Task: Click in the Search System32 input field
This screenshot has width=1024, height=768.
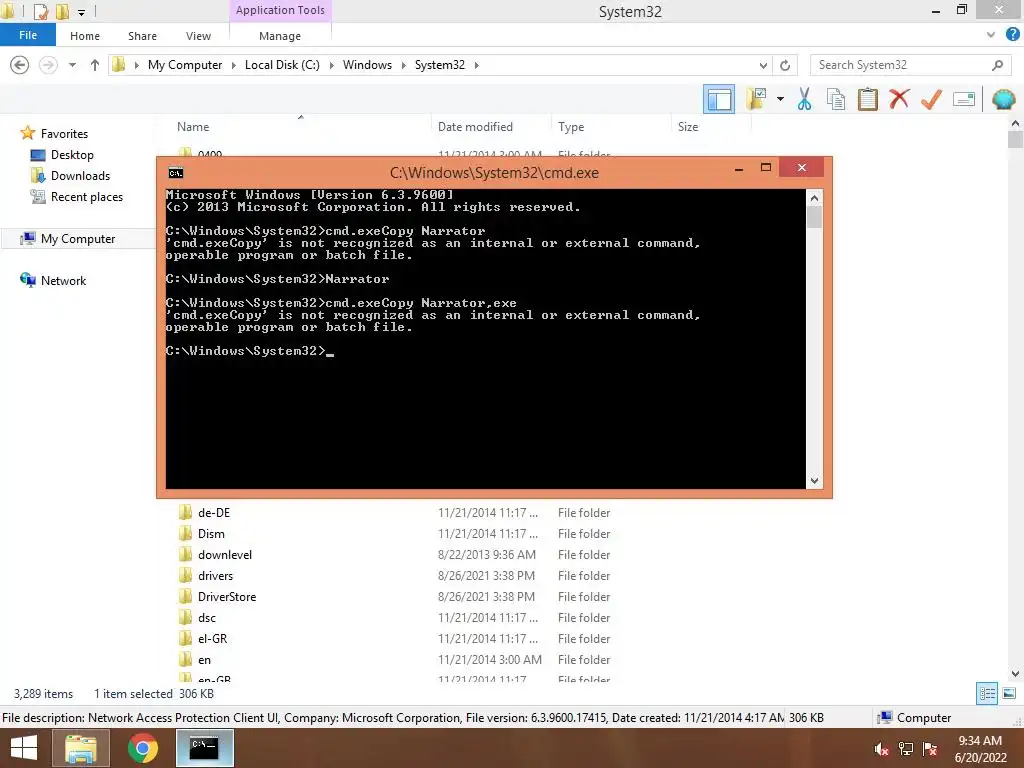Action: [901, 65]
